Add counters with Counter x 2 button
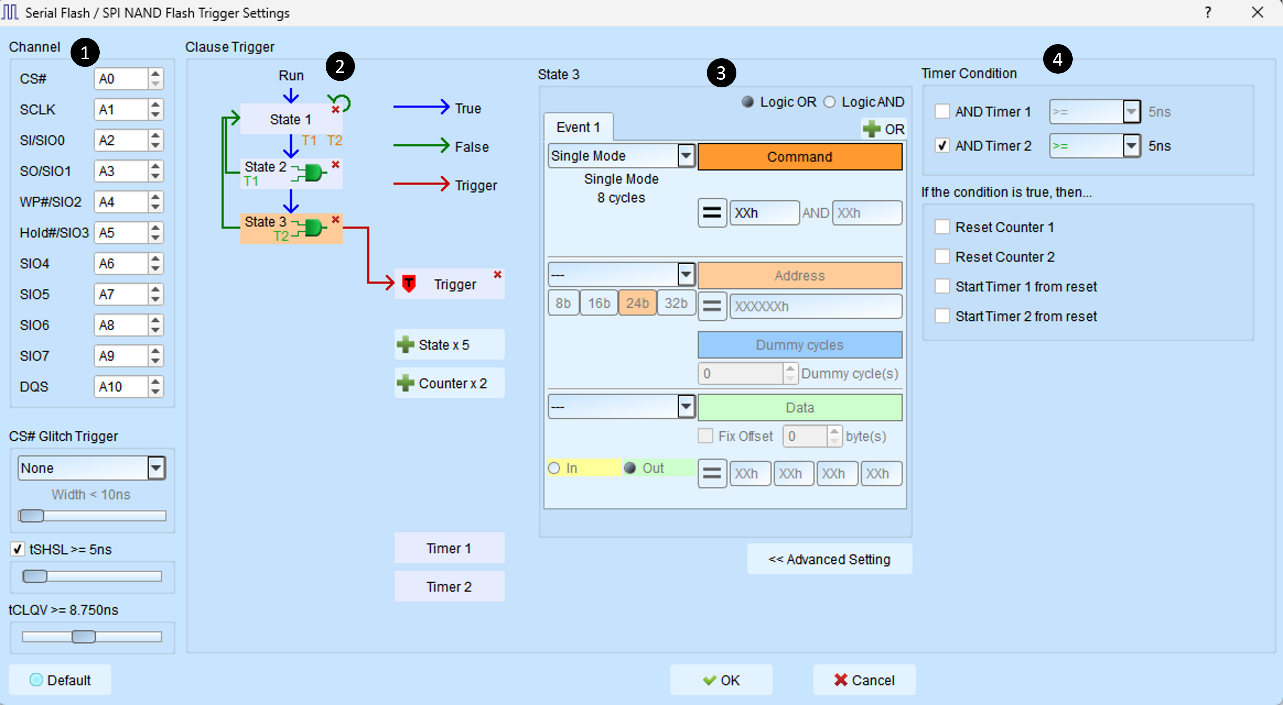Viewport: 1283px width, 705px height. (x=449, y=383)
